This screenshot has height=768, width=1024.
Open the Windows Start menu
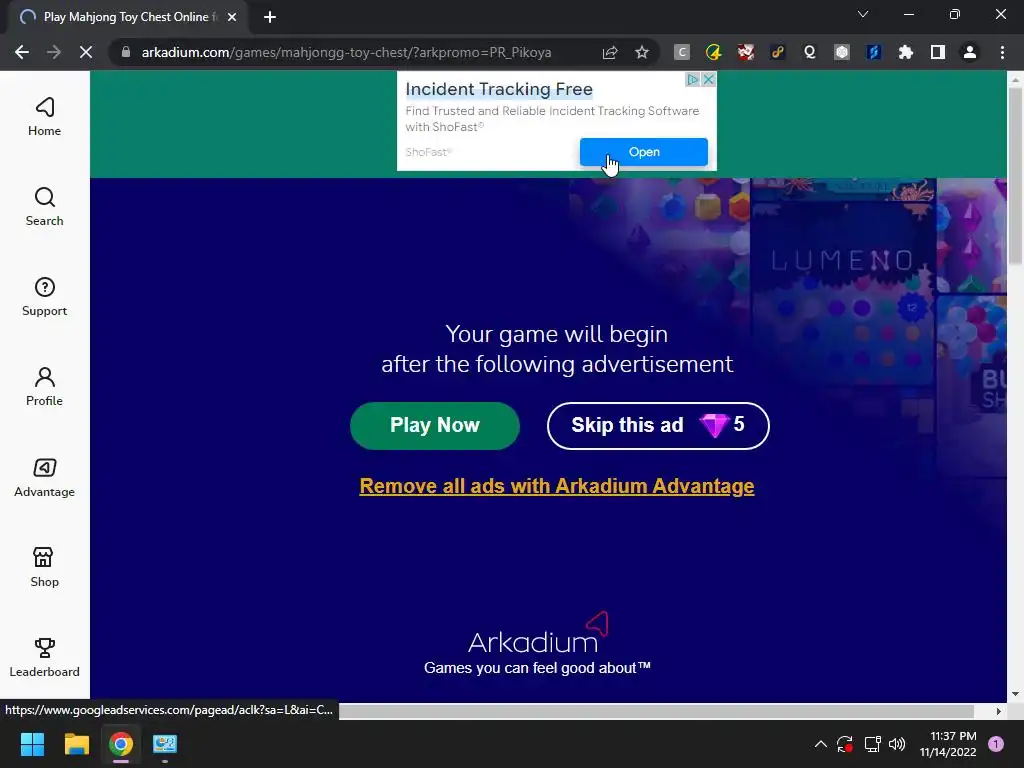point(32,744)
